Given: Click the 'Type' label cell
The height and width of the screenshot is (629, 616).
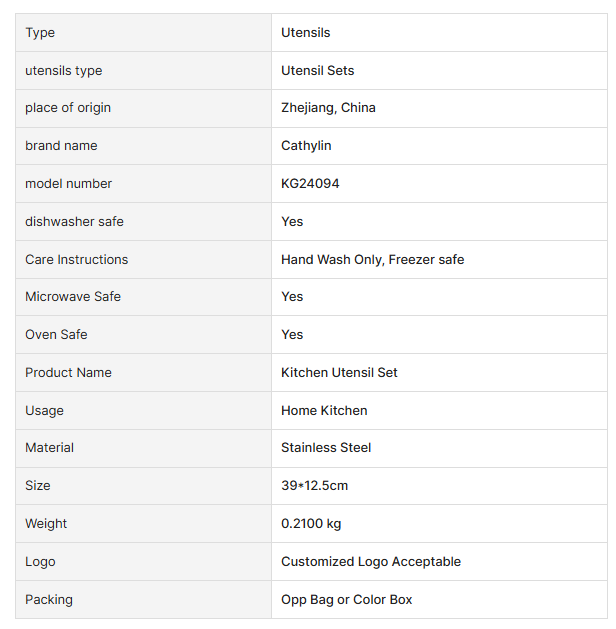Looking at the screenshot, I should click(40, 33).
